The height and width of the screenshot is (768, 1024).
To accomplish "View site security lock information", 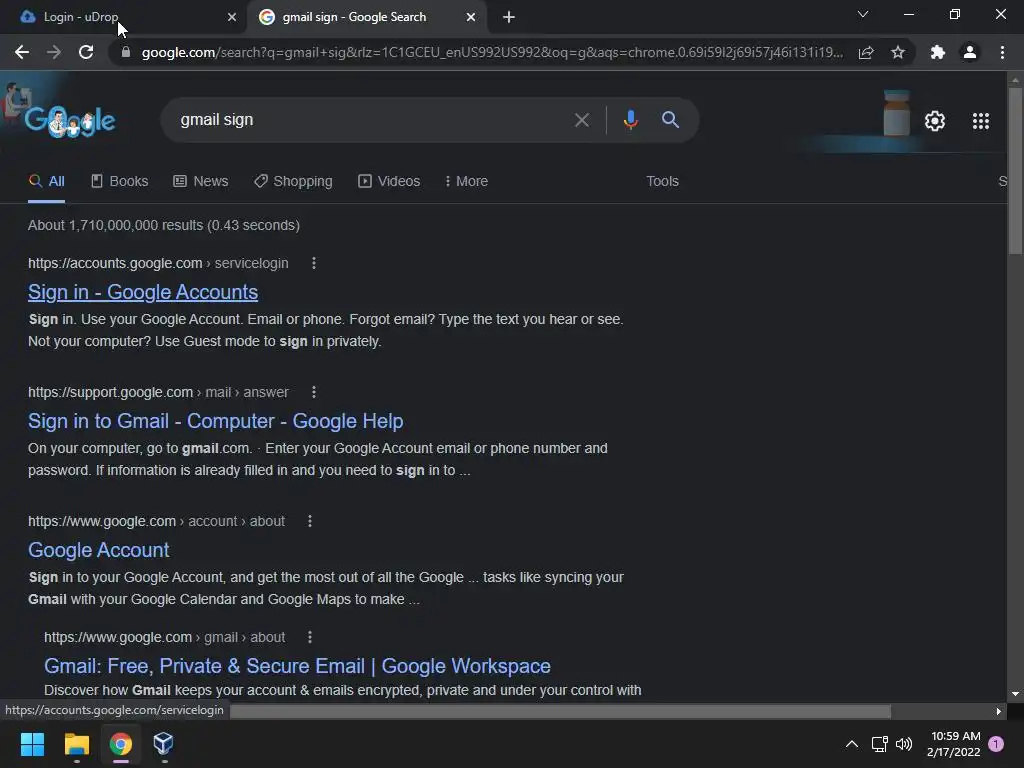I will pos(126,52).
